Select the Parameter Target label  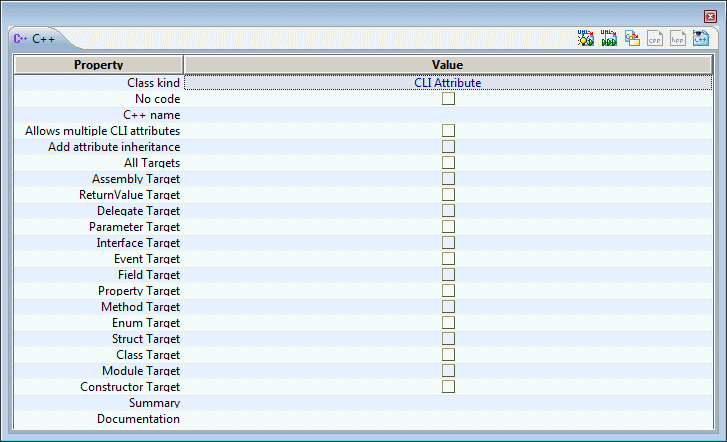134,227
